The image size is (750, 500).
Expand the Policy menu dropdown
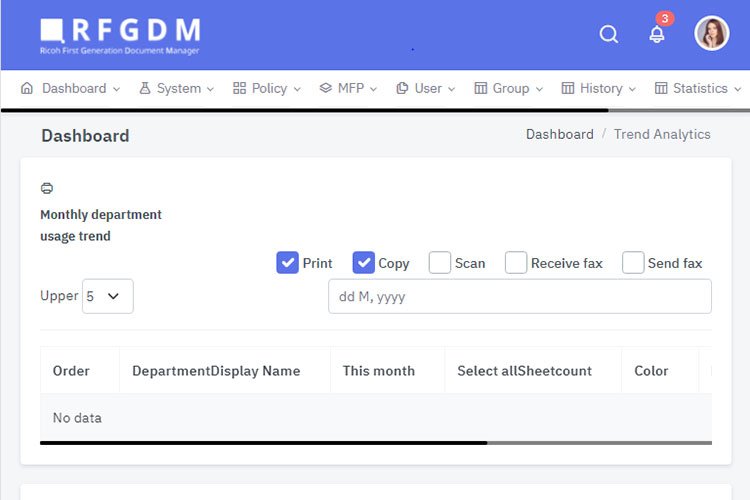click(267, 88)
